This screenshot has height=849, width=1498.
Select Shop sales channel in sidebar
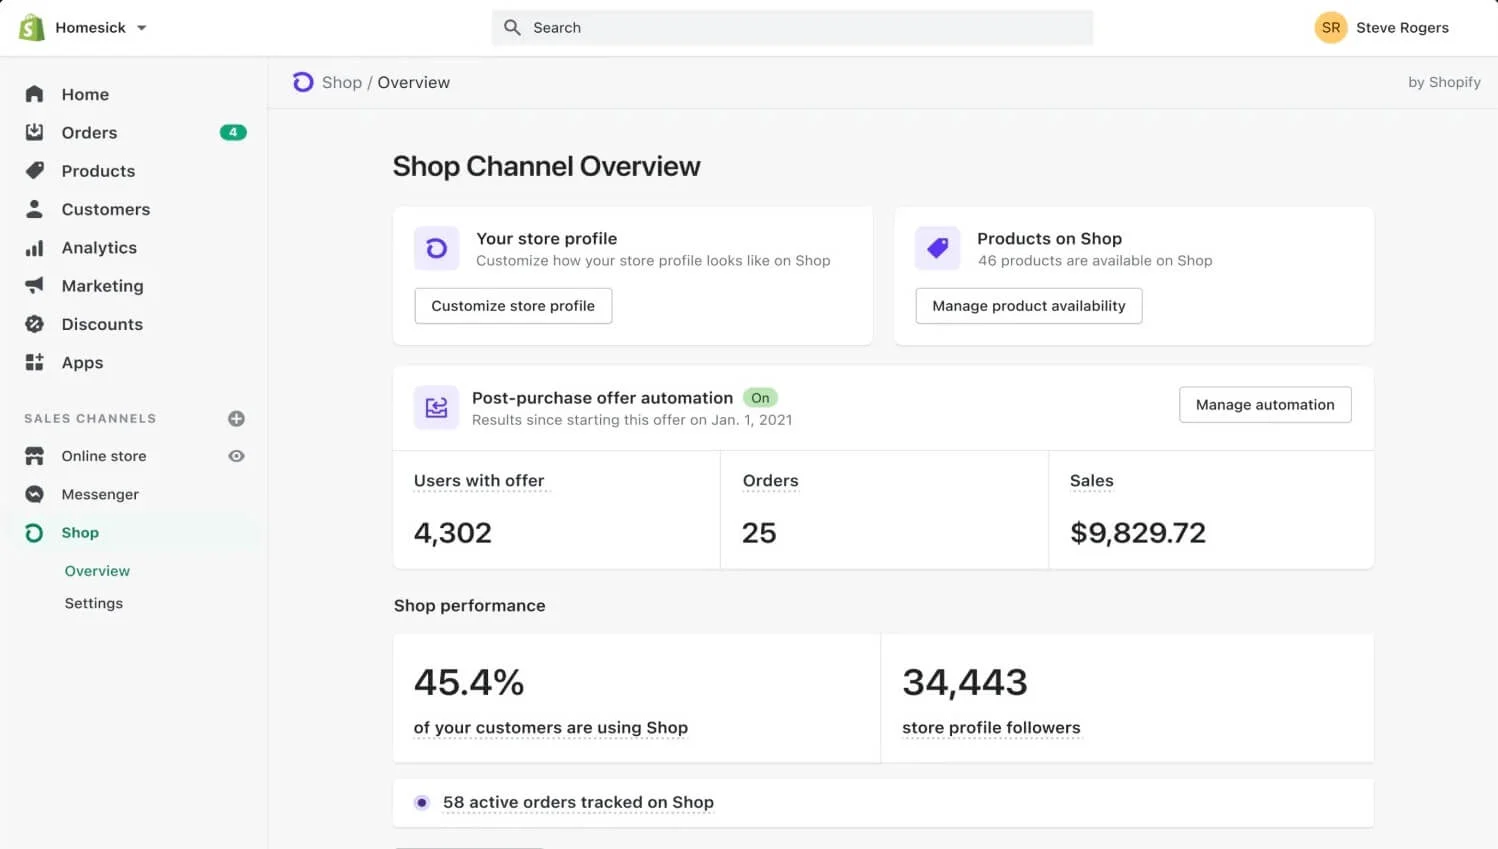coord(80,533)
